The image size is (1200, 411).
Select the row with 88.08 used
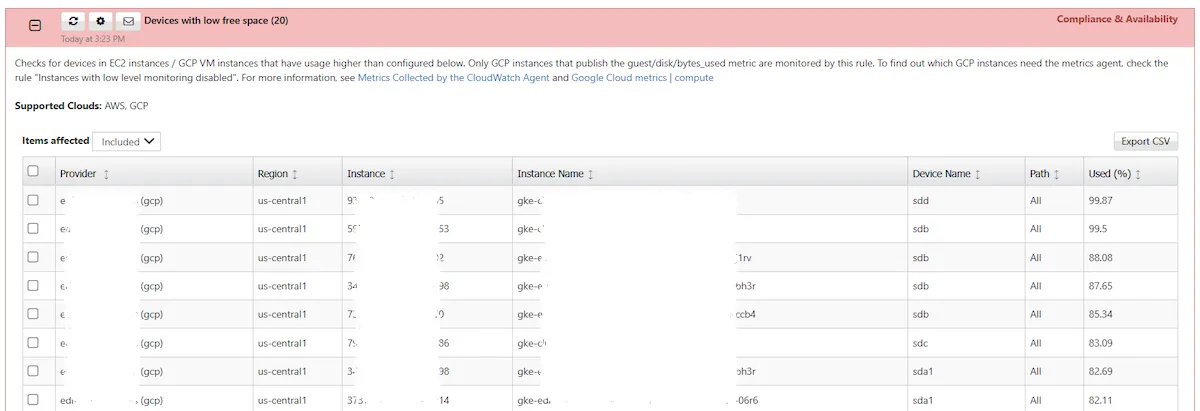[x=33, y=257]
